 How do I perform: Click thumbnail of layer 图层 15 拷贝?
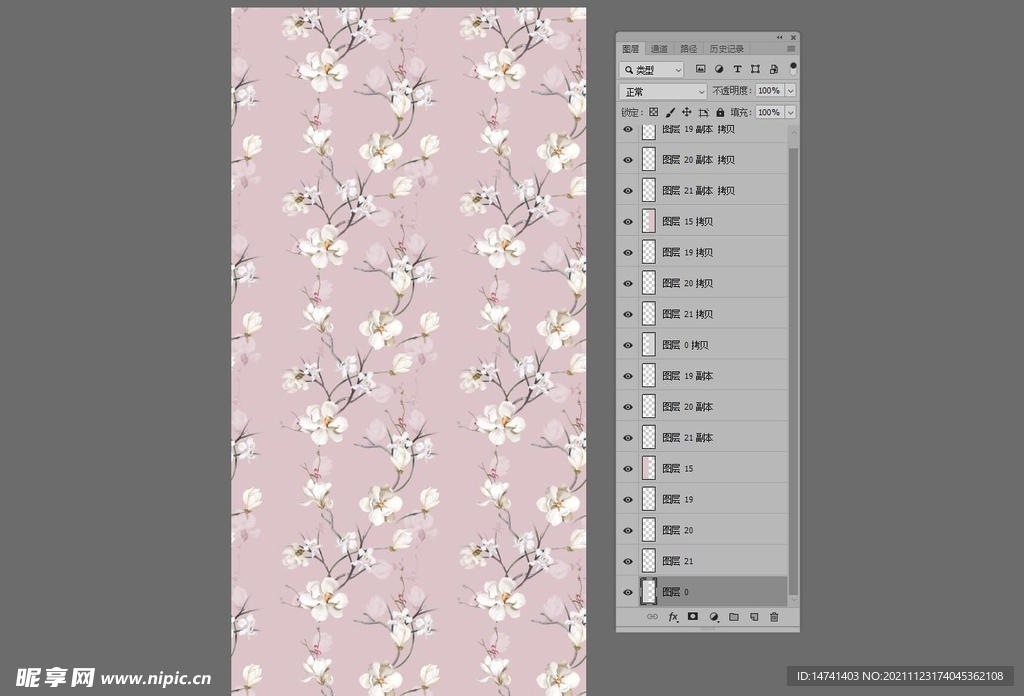(x=648, y=221)
